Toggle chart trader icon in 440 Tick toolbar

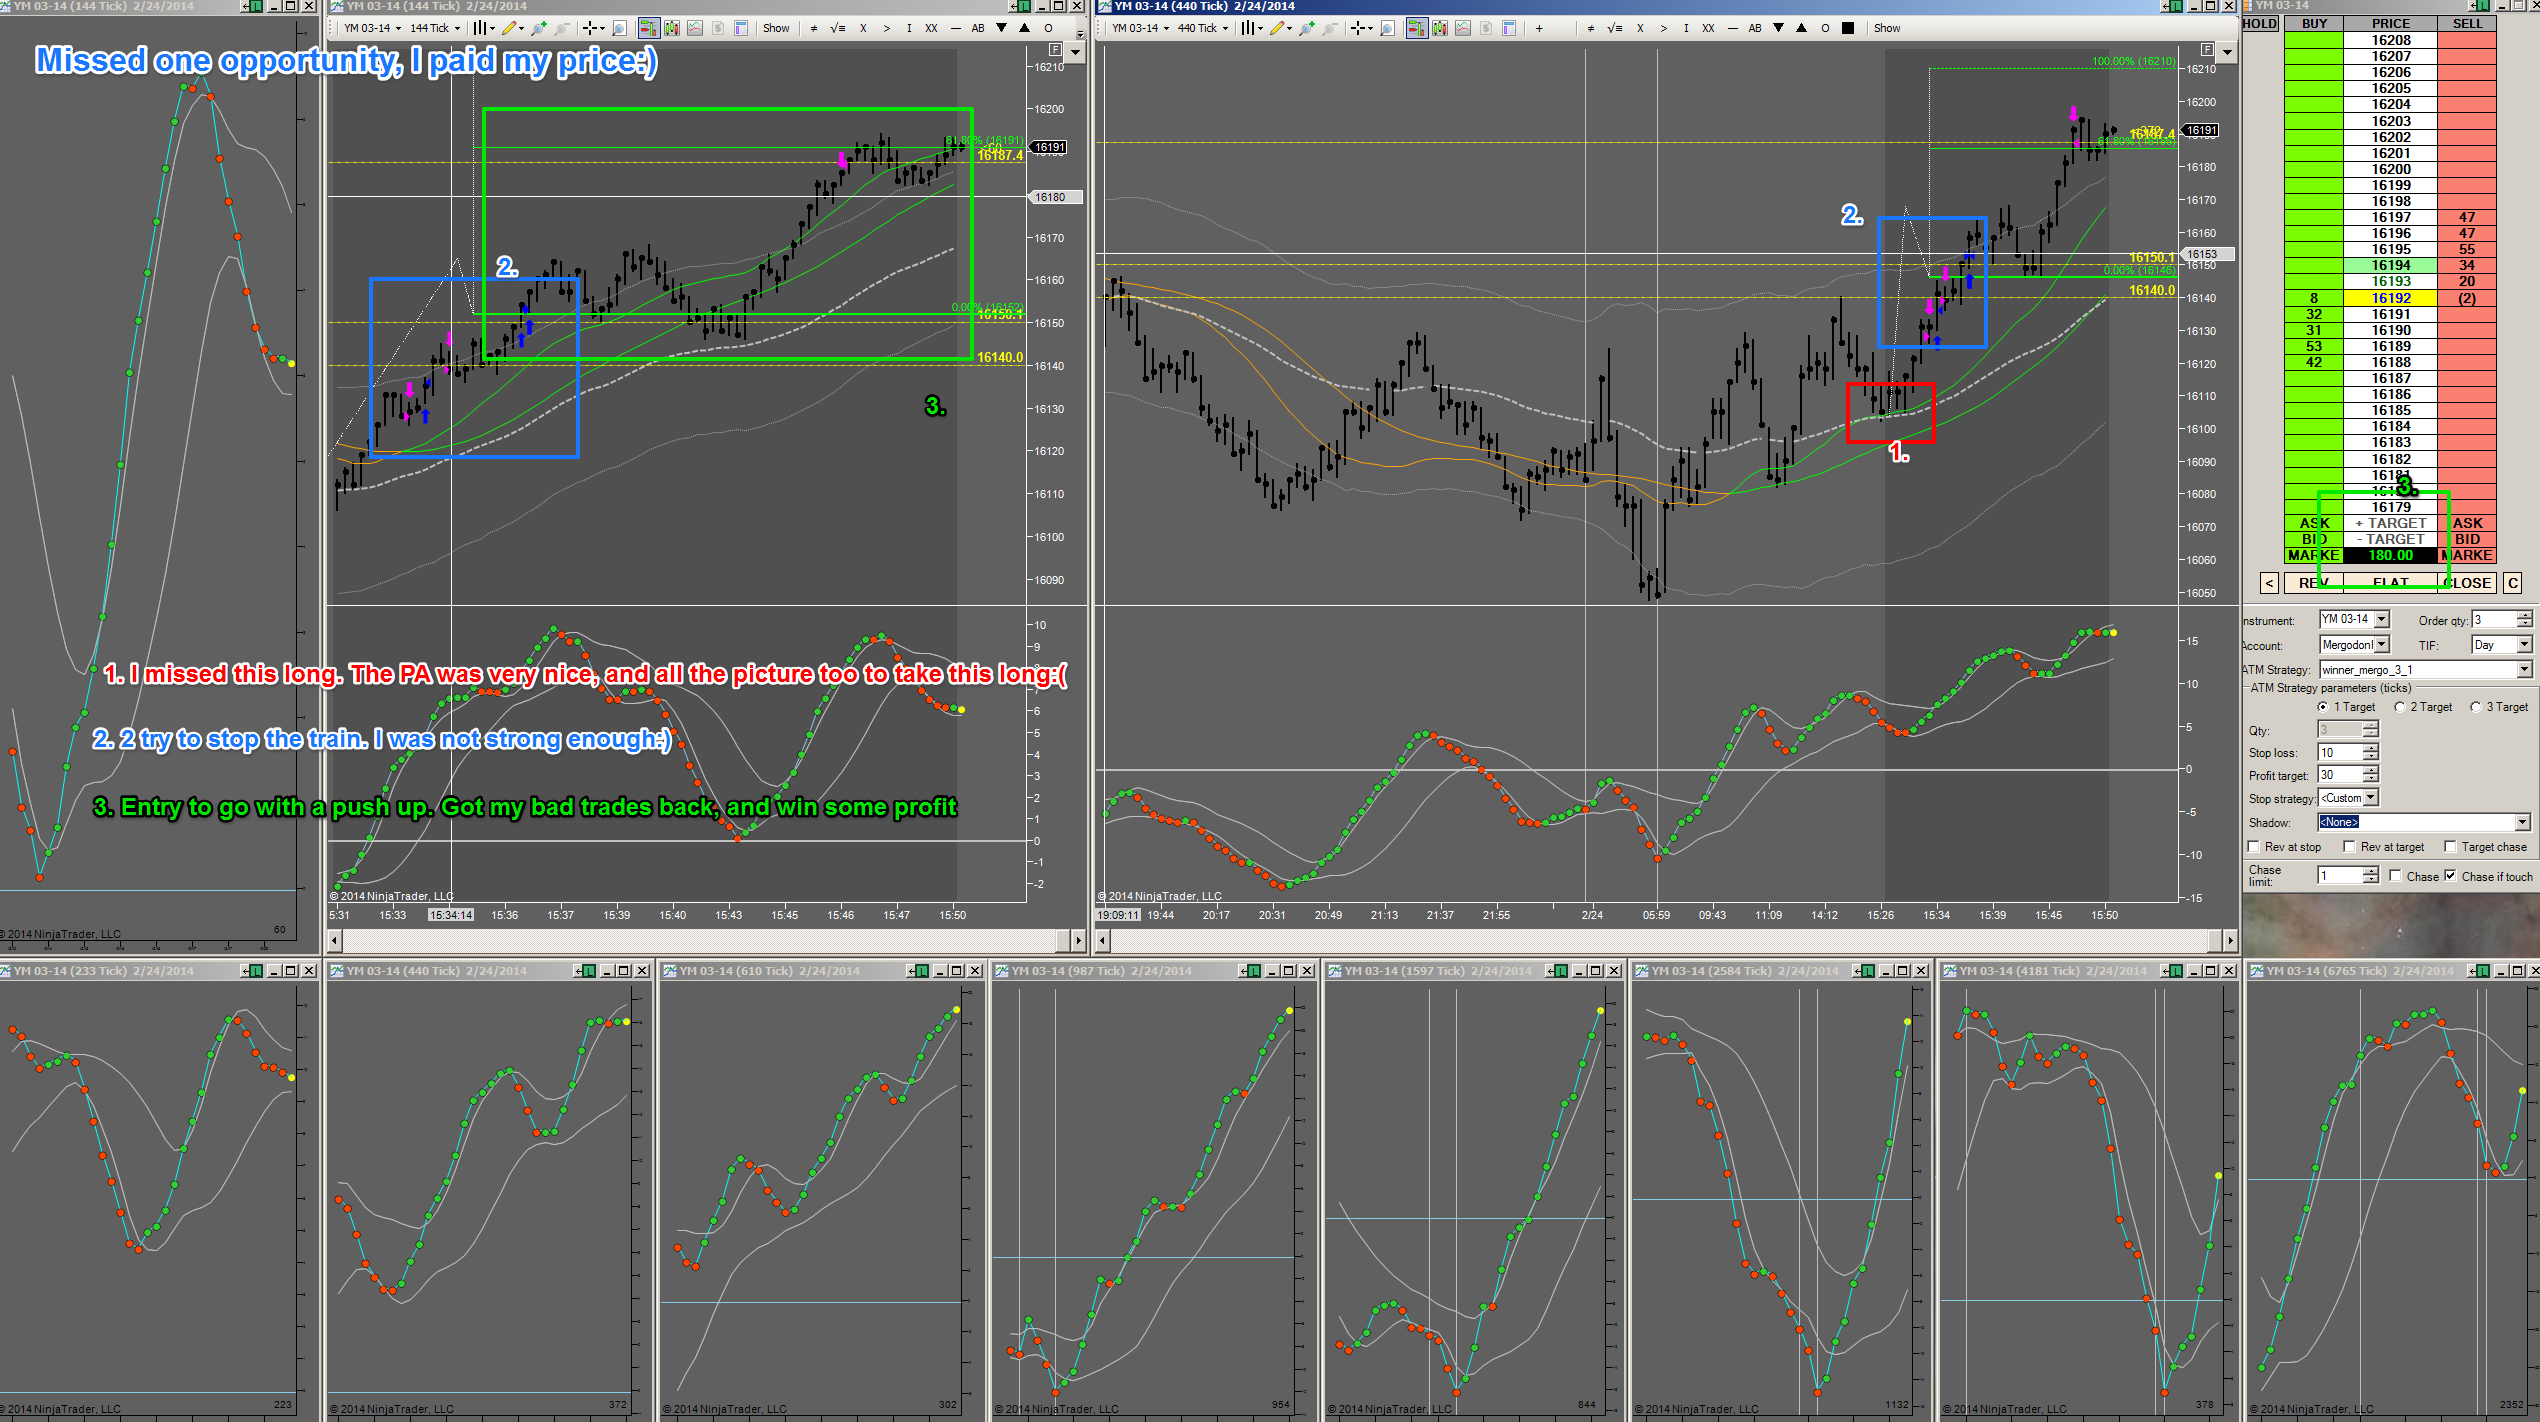coord(1416,28)
